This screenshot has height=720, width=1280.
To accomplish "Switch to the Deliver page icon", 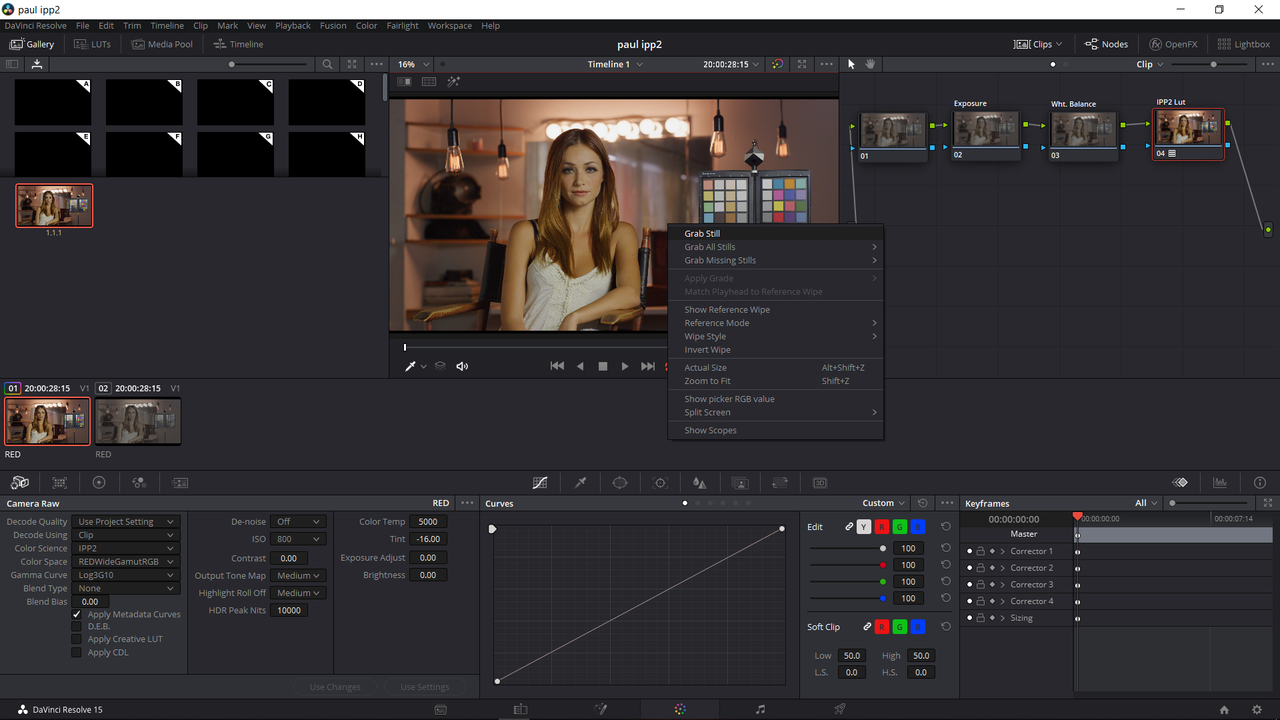I will [840, 709].
